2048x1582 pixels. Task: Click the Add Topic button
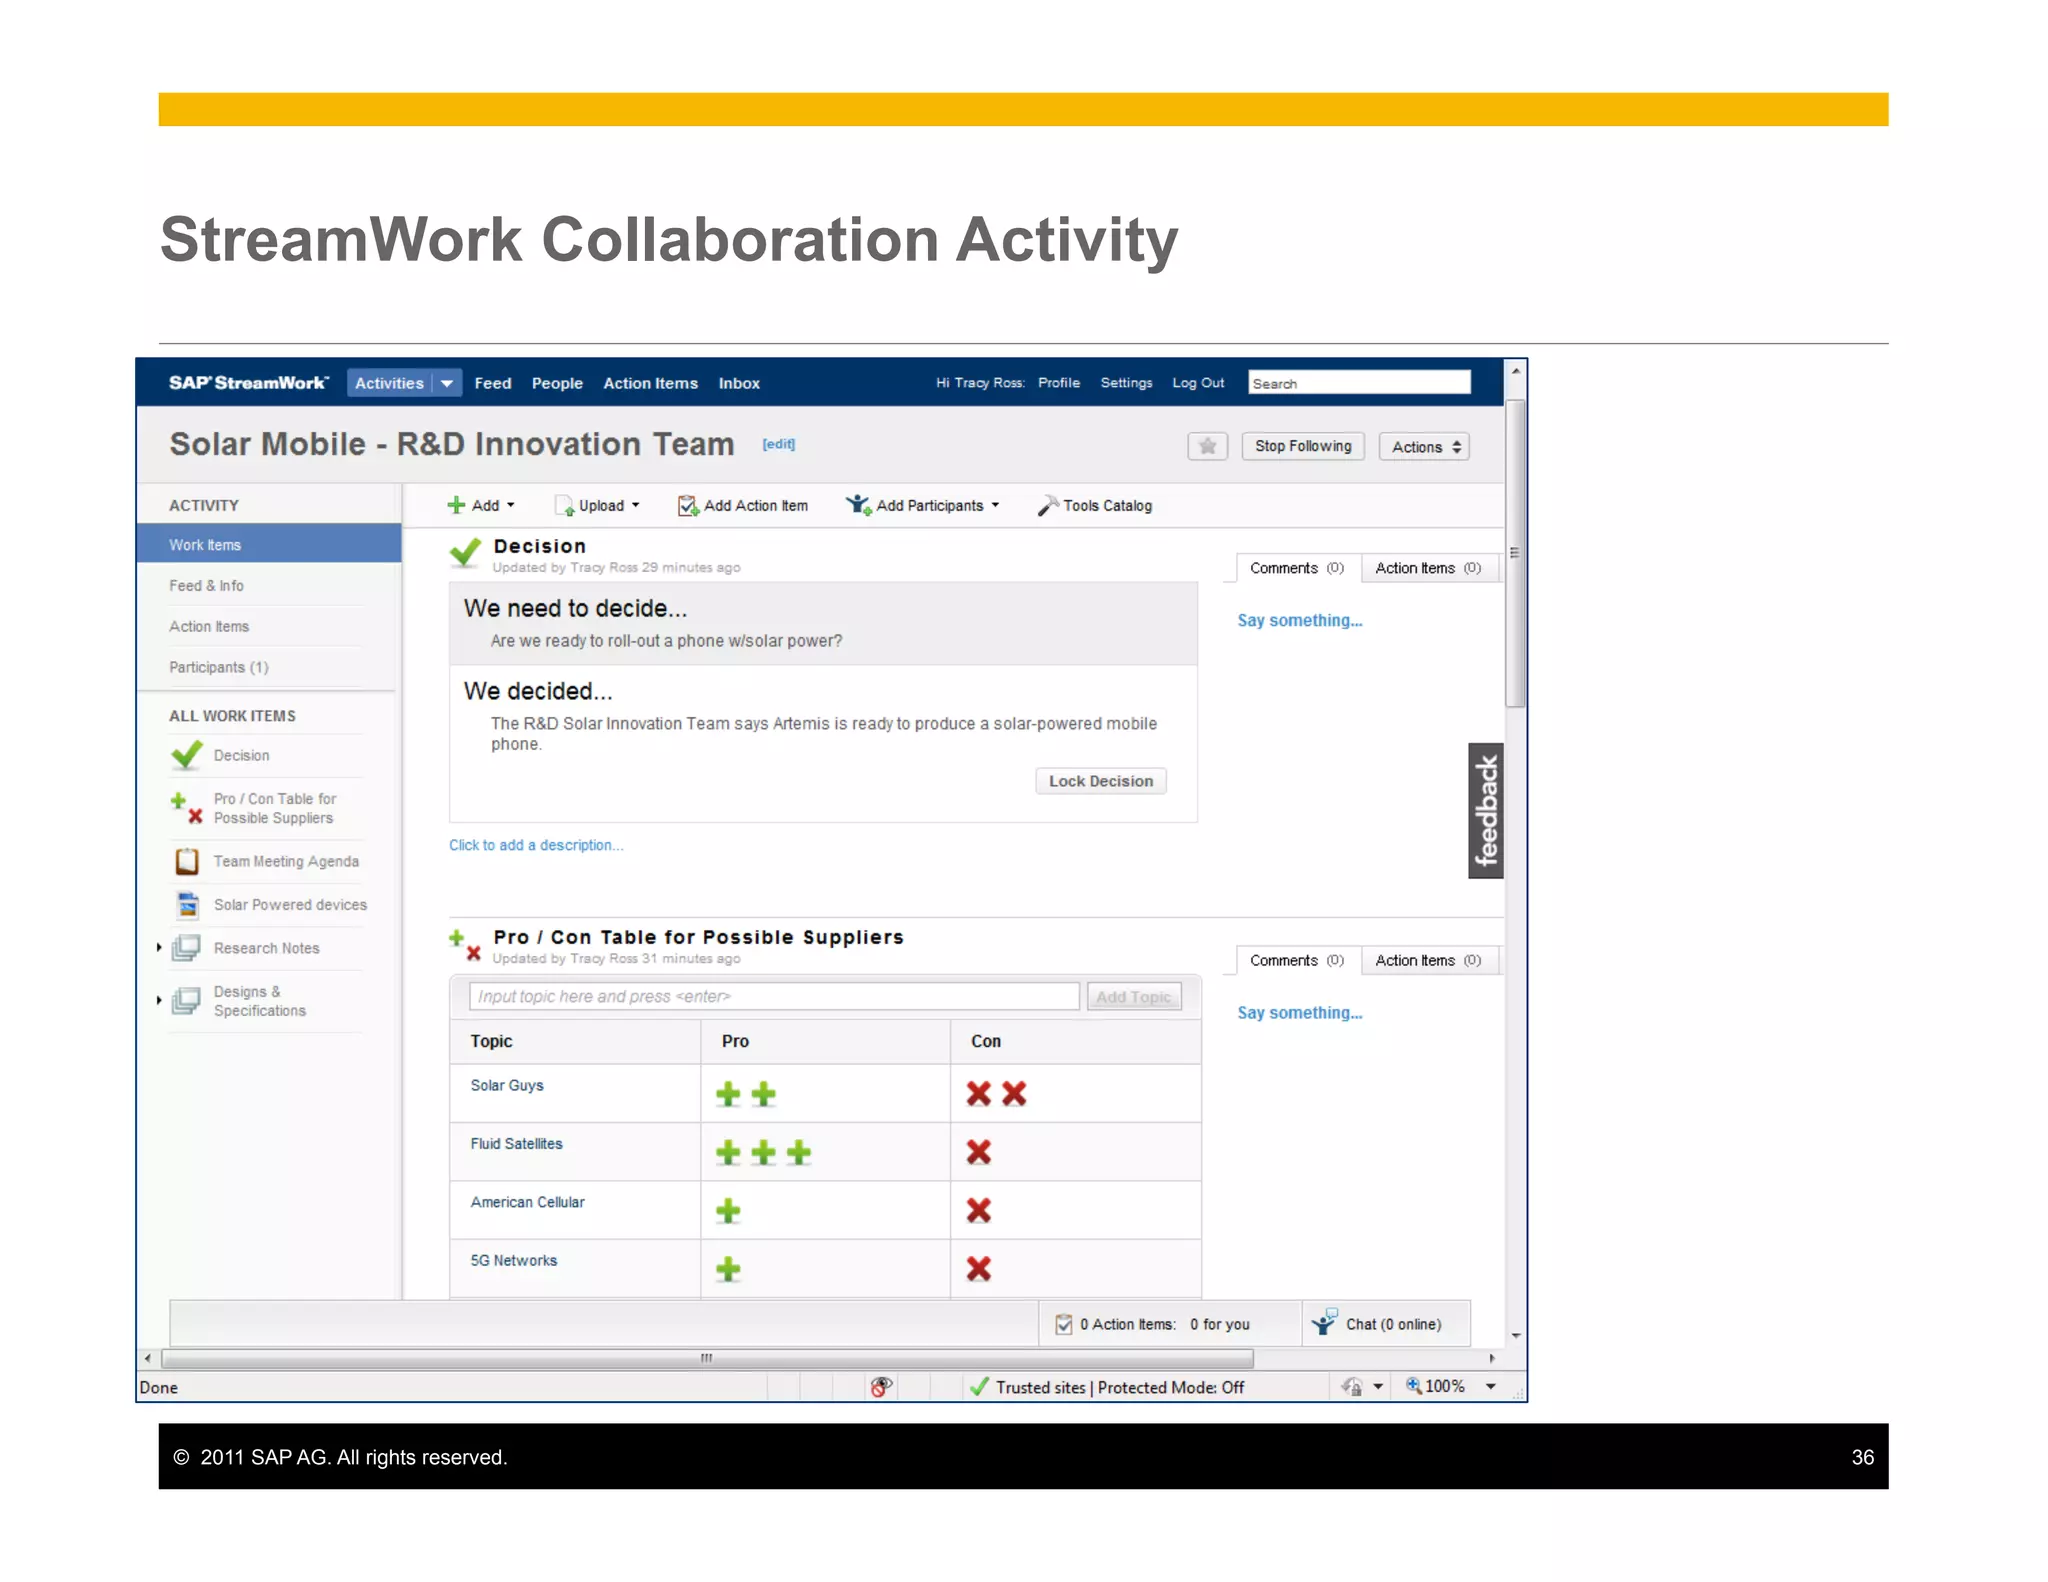click(x=1133, y=997)
